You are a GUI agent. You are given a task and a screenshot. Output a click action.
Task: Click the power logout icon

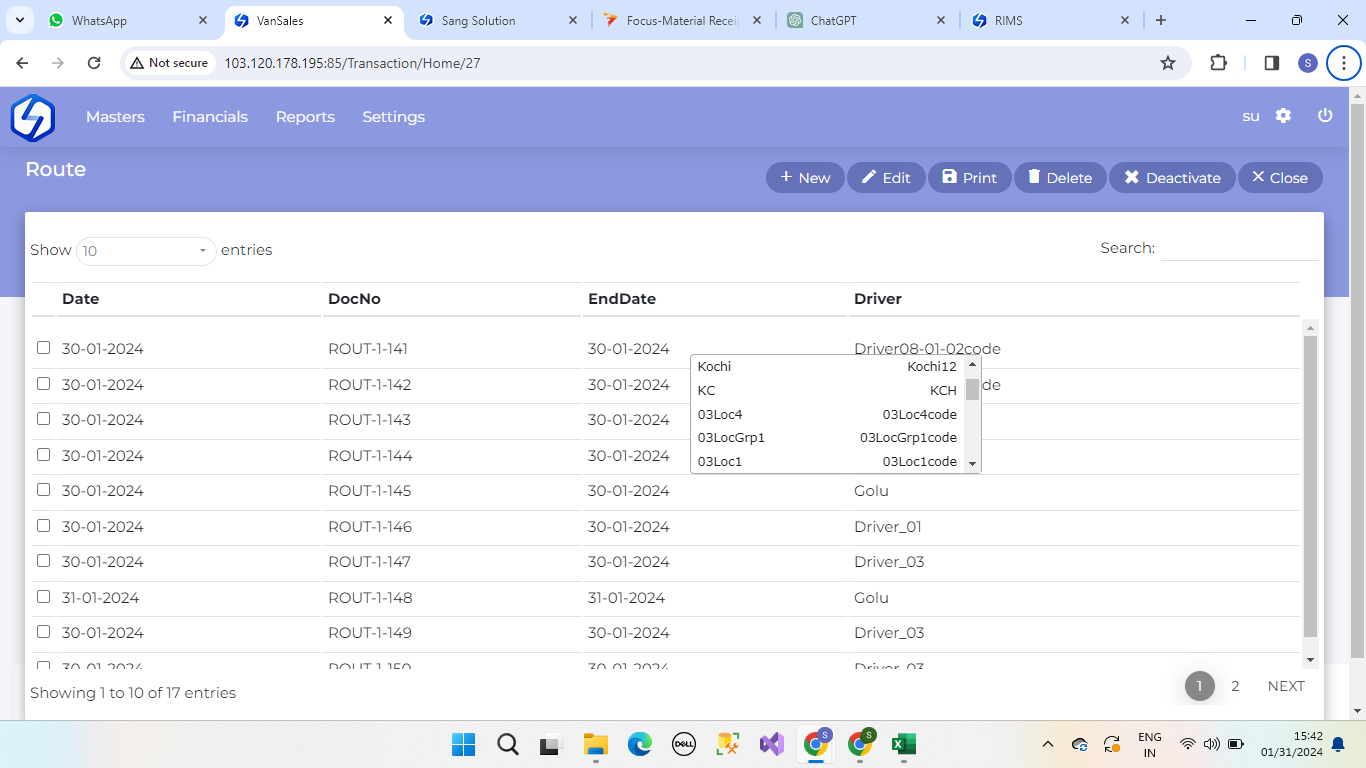(x=1325, y=116)
